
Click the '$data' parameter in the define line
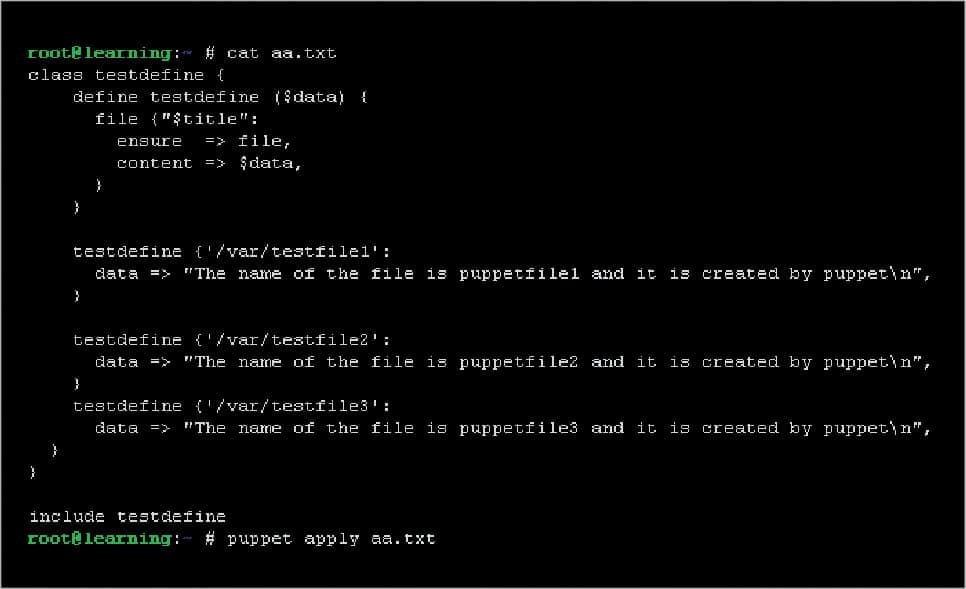click(x=312, y=97)
